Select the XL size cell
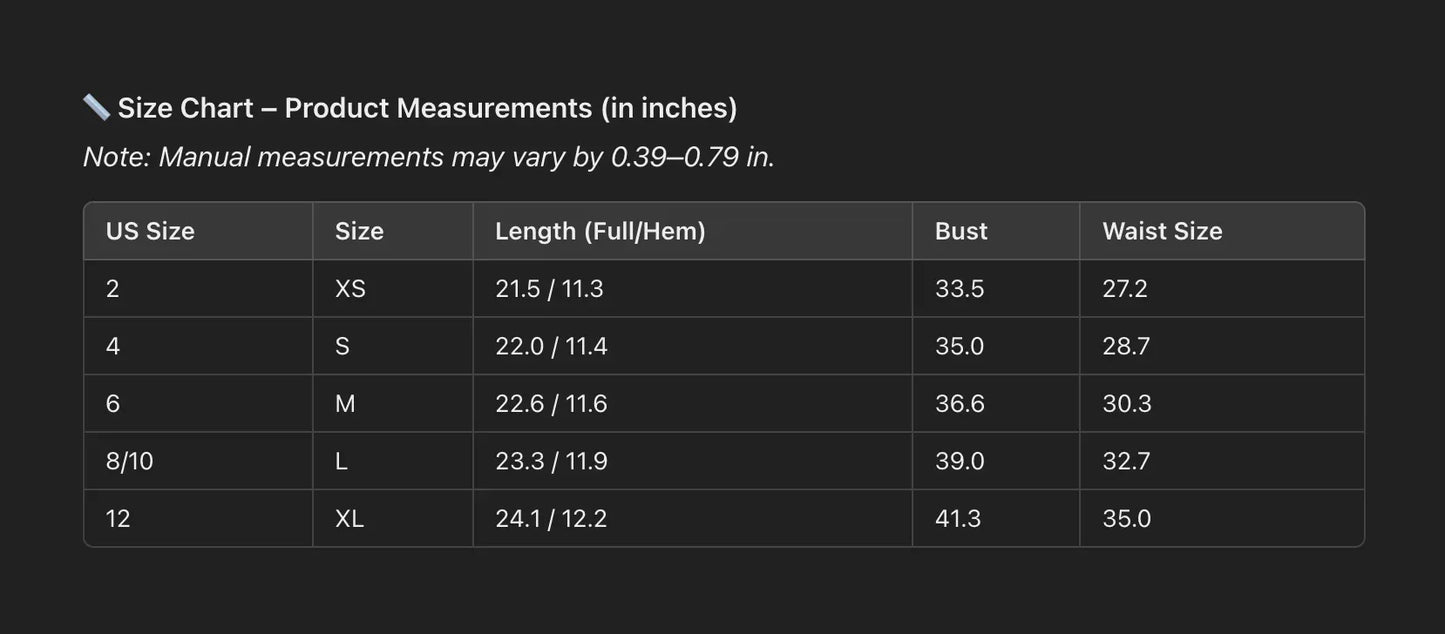 pos(349,519)
